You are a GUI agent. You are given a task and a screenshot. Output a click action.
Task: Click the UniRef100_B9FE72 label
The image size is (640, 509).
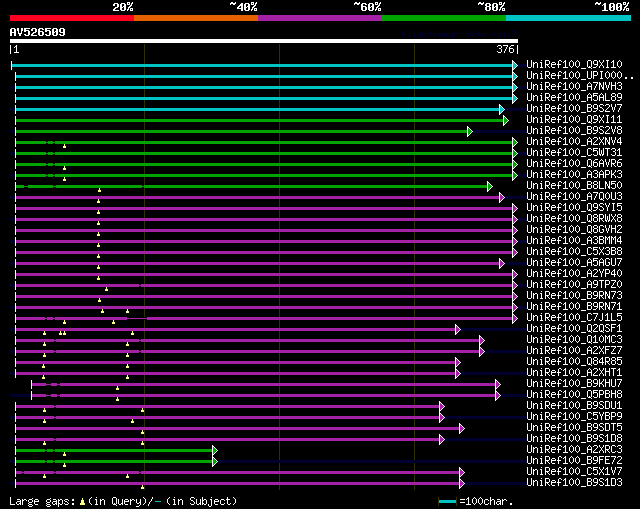(x=574, y=461)
